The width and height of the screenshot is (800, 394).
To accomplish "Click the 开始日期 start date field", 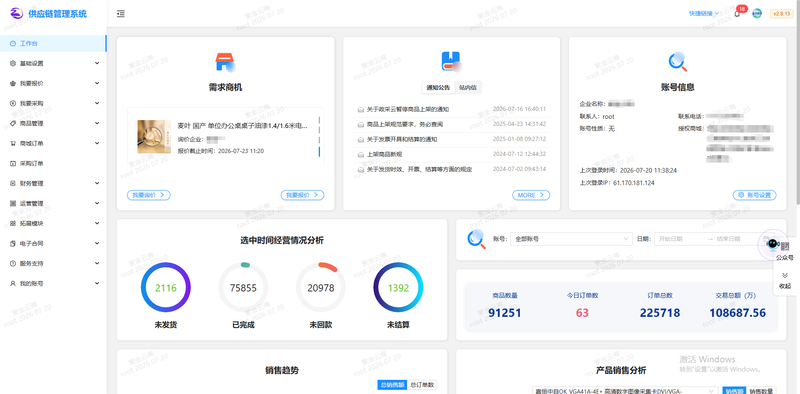I will point(680,239).
